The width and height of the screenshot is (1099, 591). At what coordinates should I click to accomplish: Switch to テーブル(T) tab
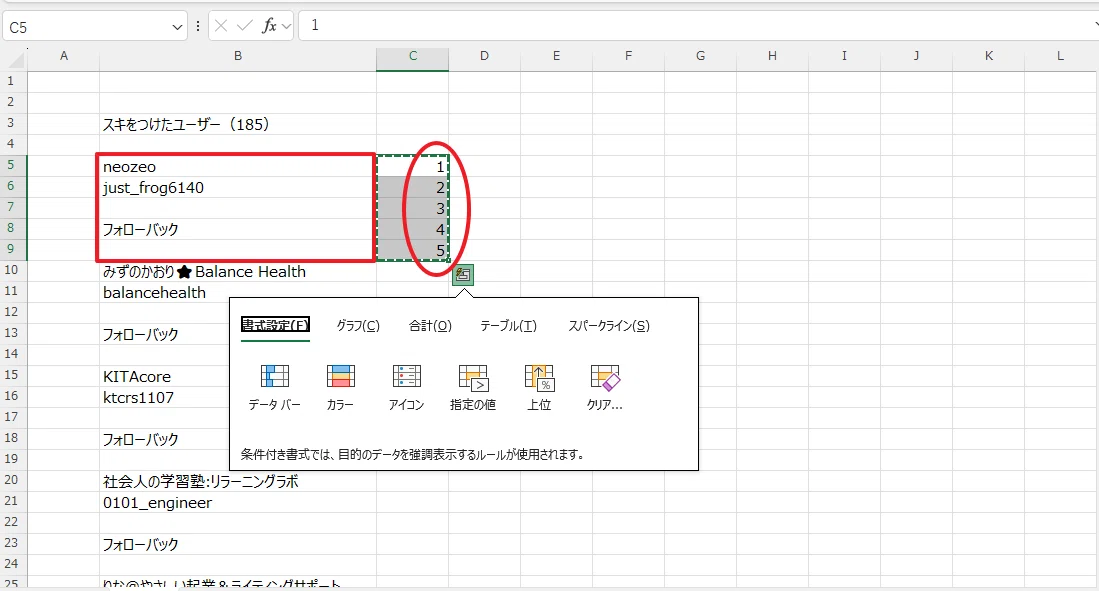(508, 325)
